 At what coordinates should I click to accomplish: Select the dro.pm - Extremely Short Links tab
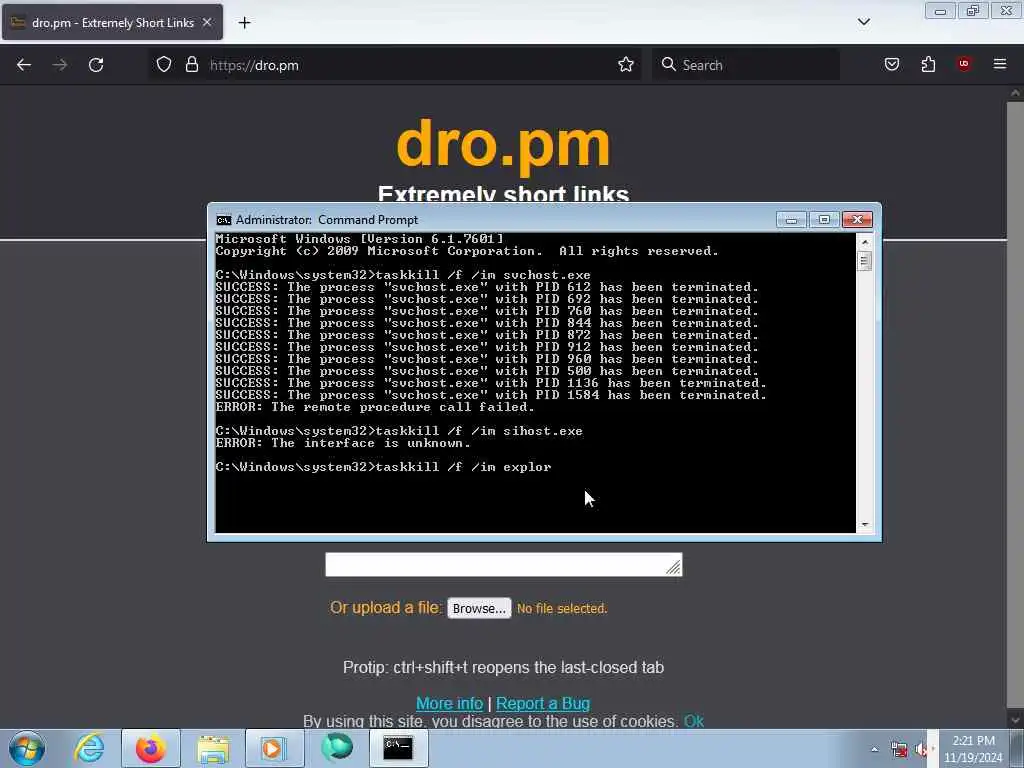click(112, 22)
